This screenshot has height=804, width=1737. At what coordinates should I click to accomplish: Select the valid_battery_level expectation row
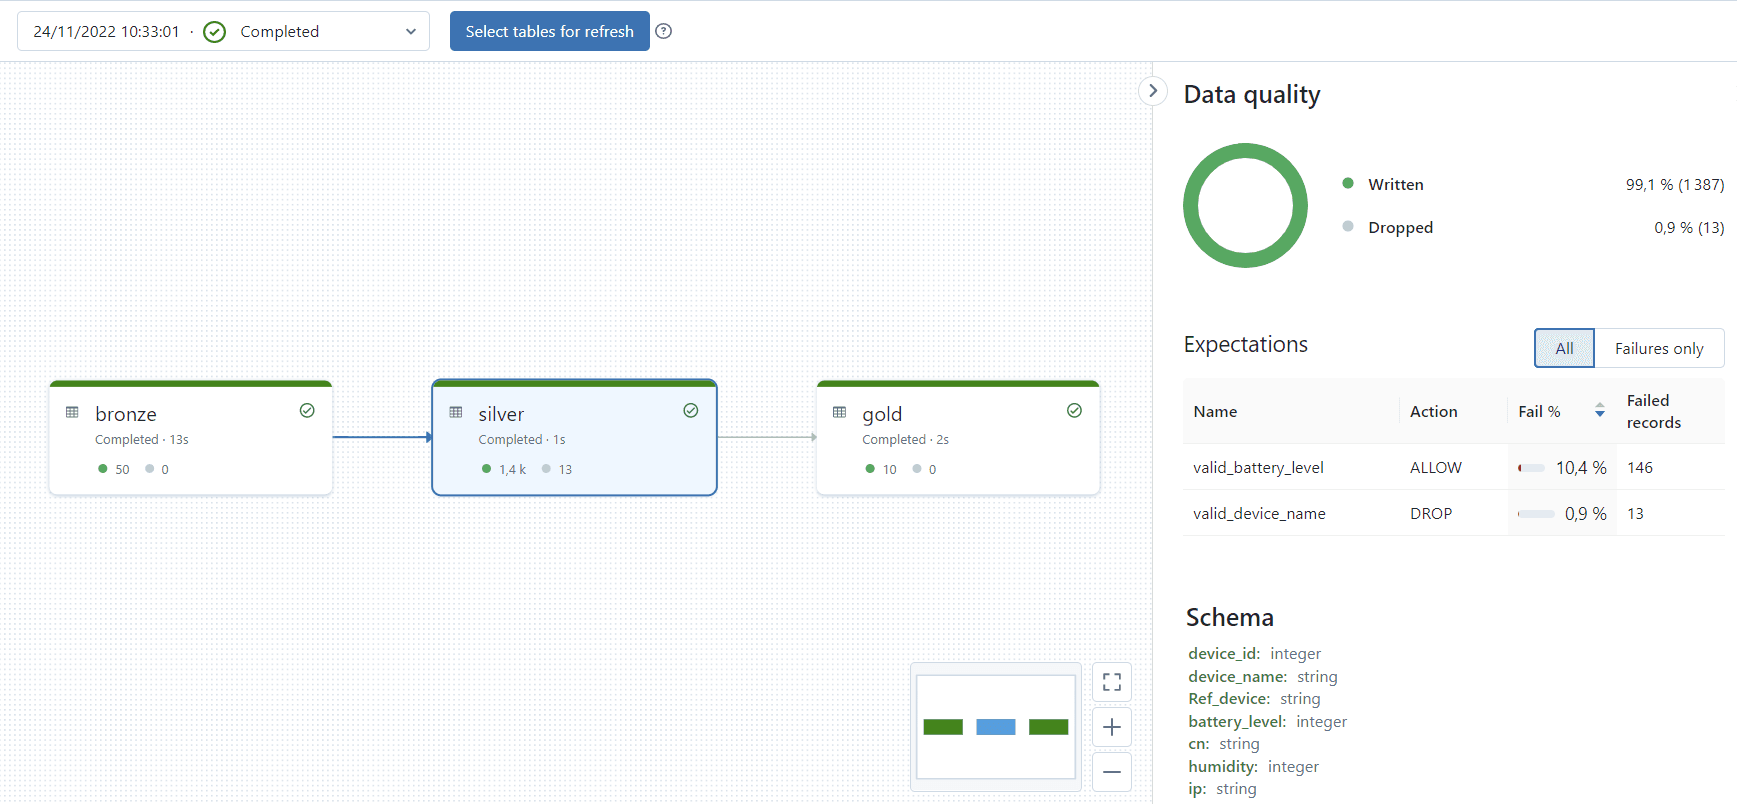click(1258, 467)
